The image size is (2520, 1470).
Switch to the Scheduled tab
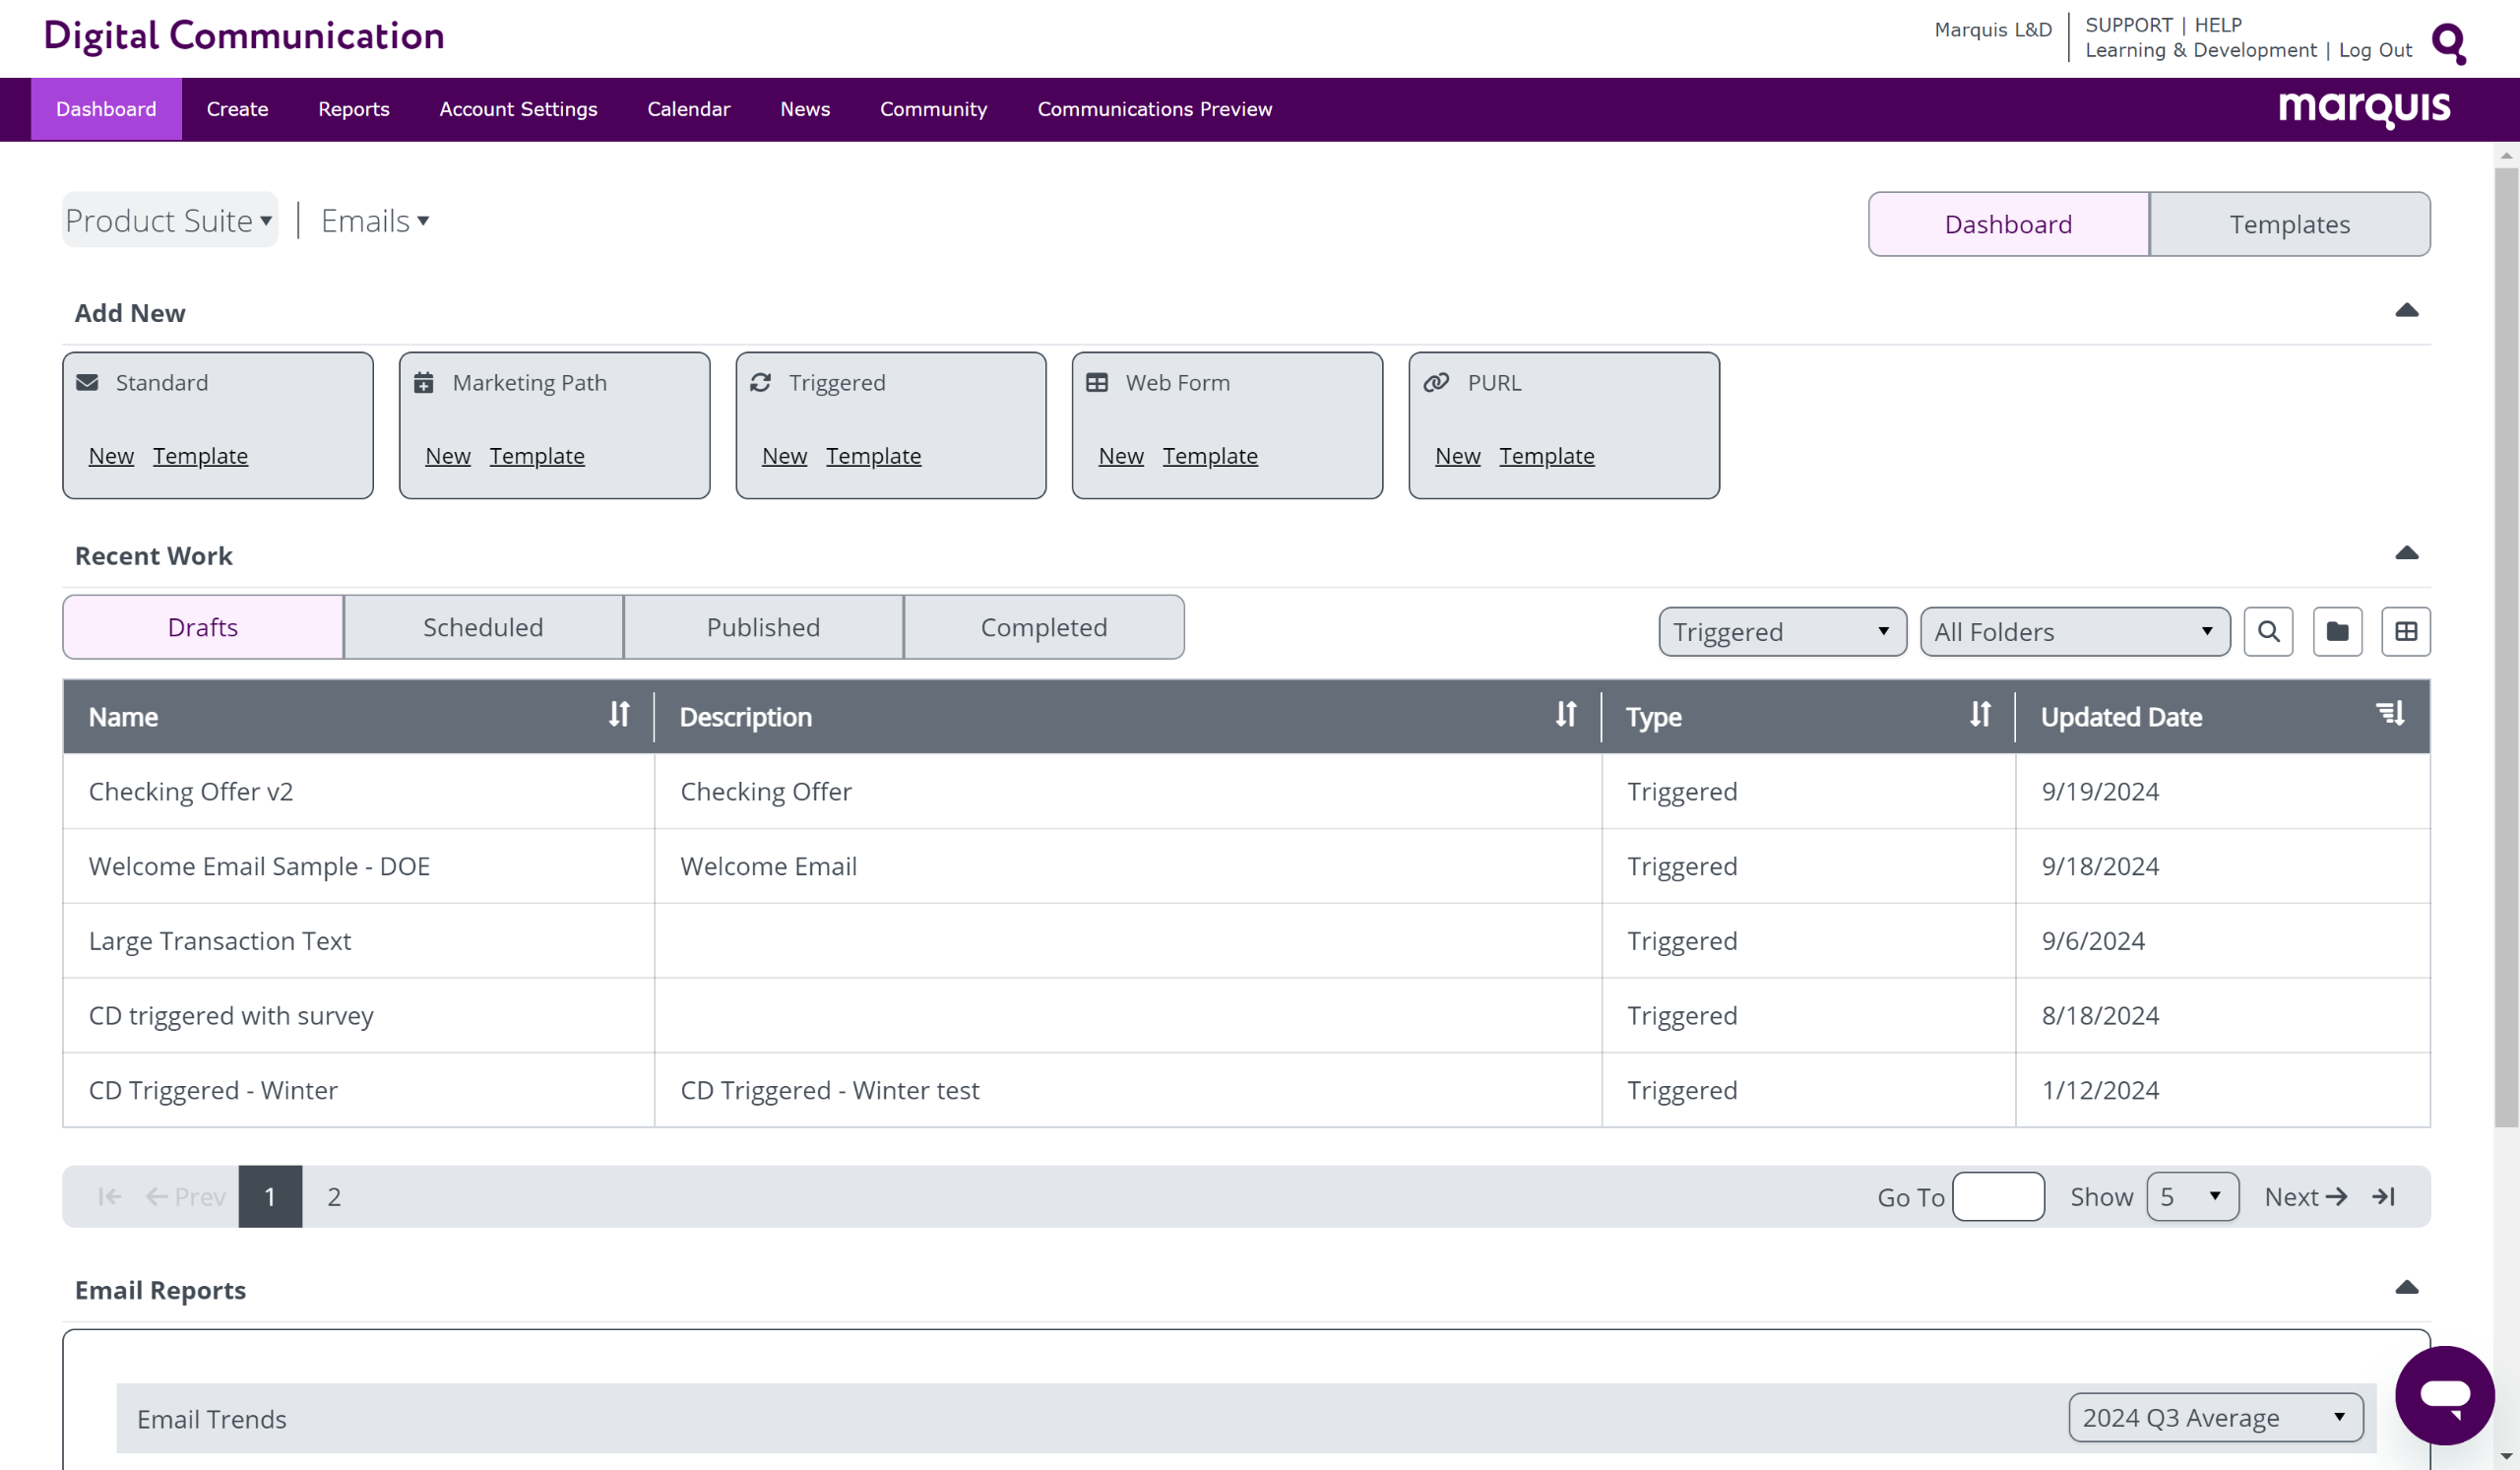(x=483, y=627)
